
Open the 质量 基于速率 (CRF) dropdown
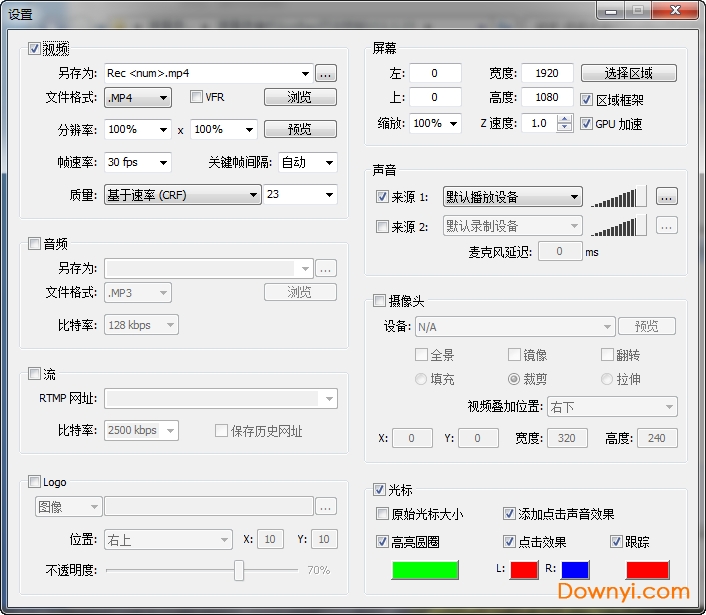[183, 195]
